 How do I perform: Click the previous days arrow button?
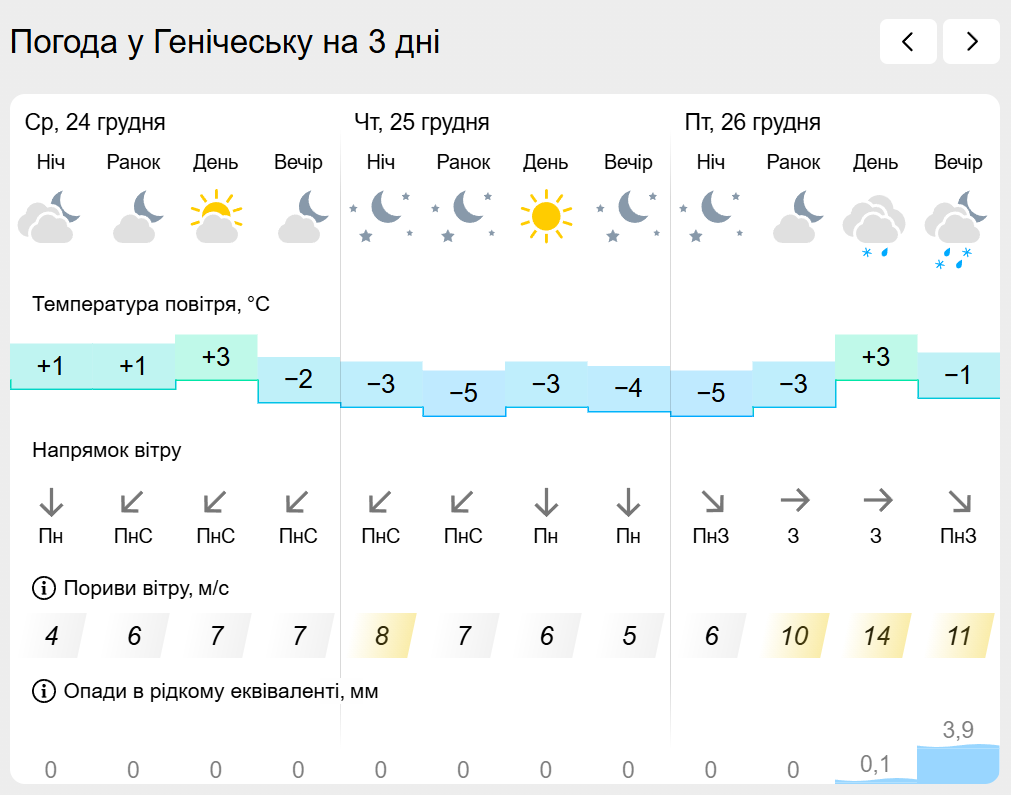point(908,41)
